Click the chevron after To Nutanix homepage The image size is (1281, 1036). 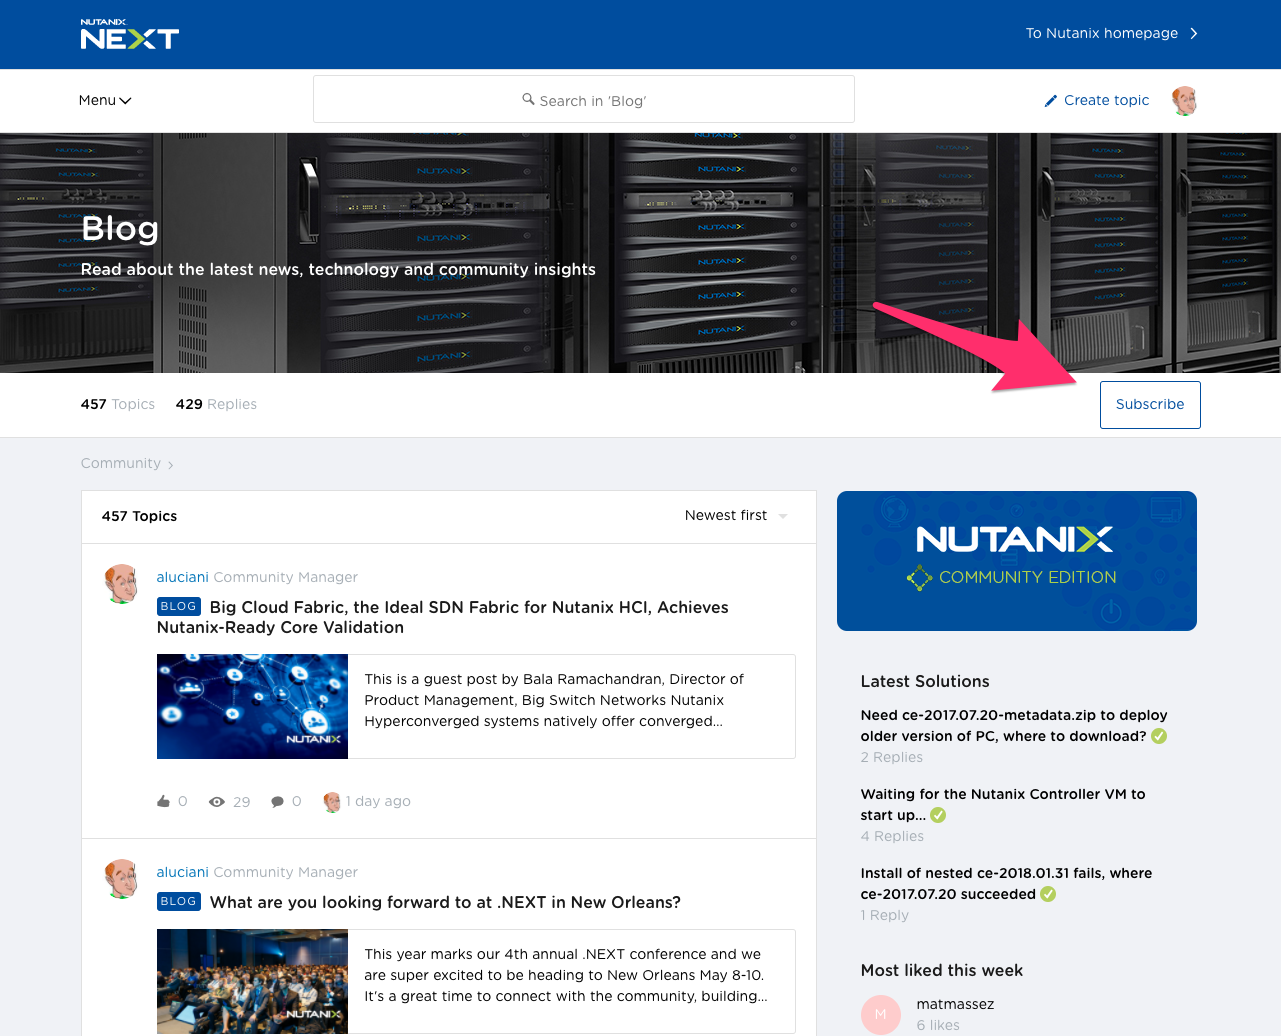[1193, 33]
